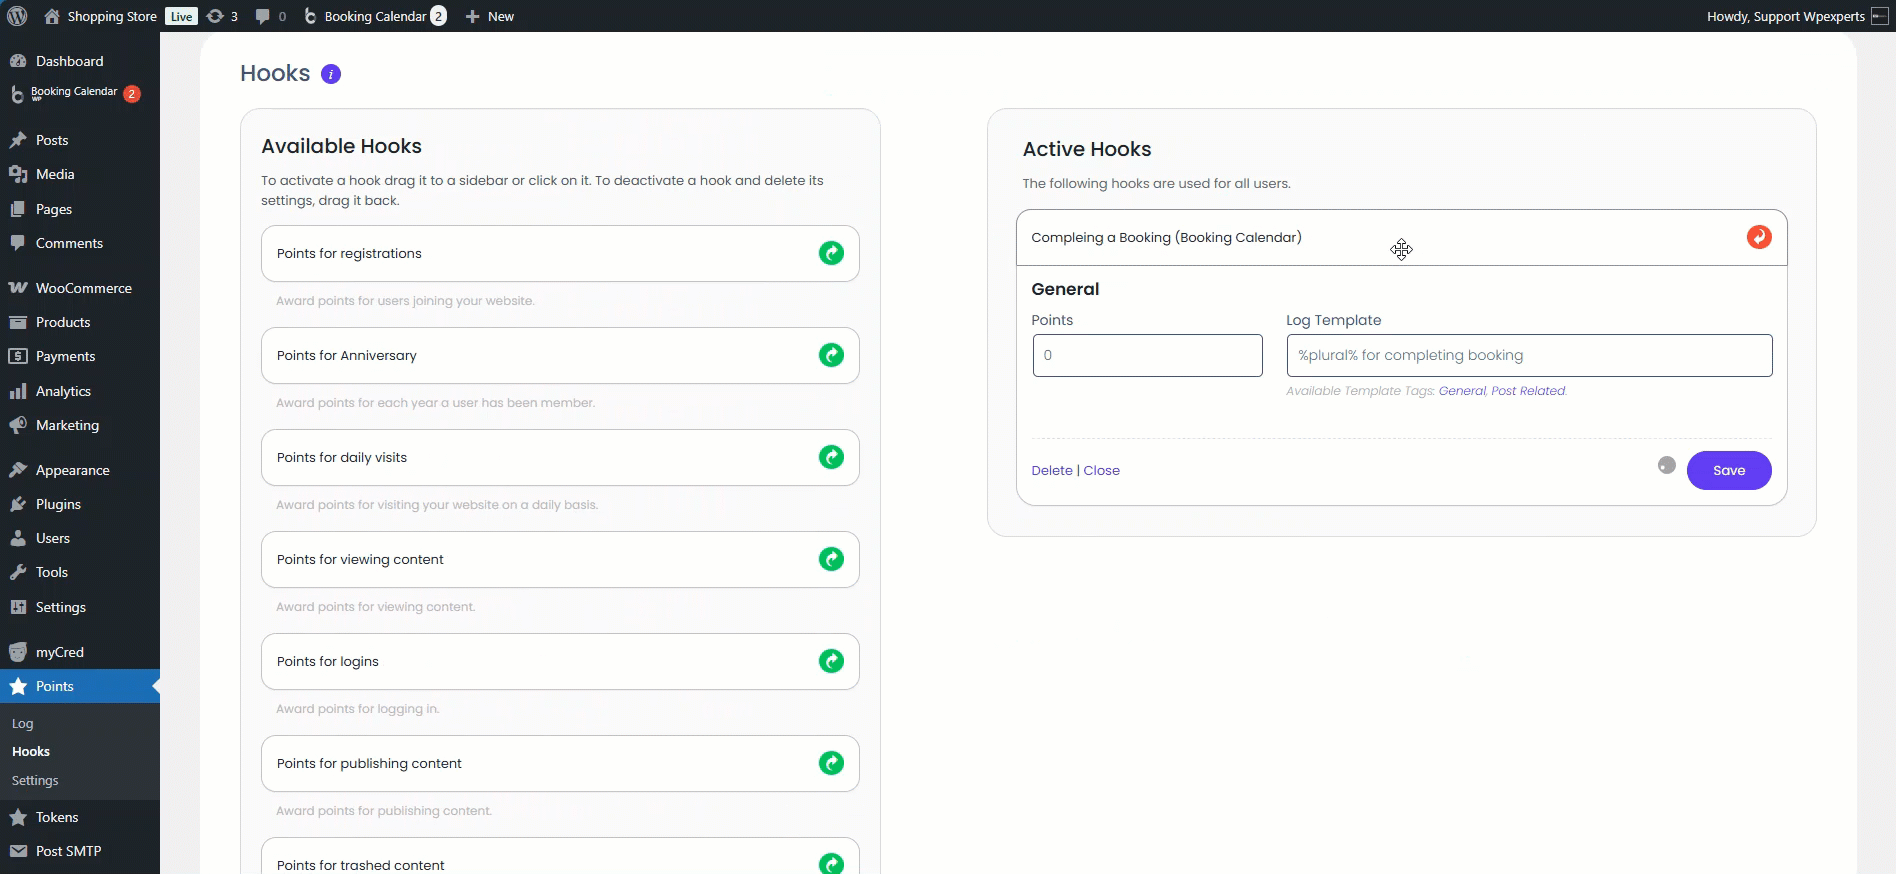Delete the active booking hook
Screen dimensions: 1896x874
(1051, 470)
